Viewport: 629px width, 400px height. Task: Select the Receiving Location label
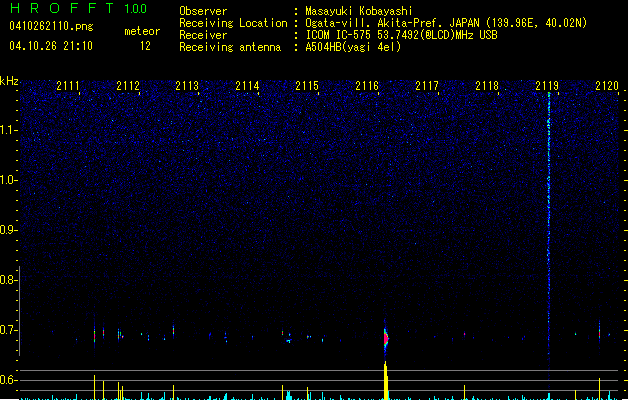click(x=233, y=23)
